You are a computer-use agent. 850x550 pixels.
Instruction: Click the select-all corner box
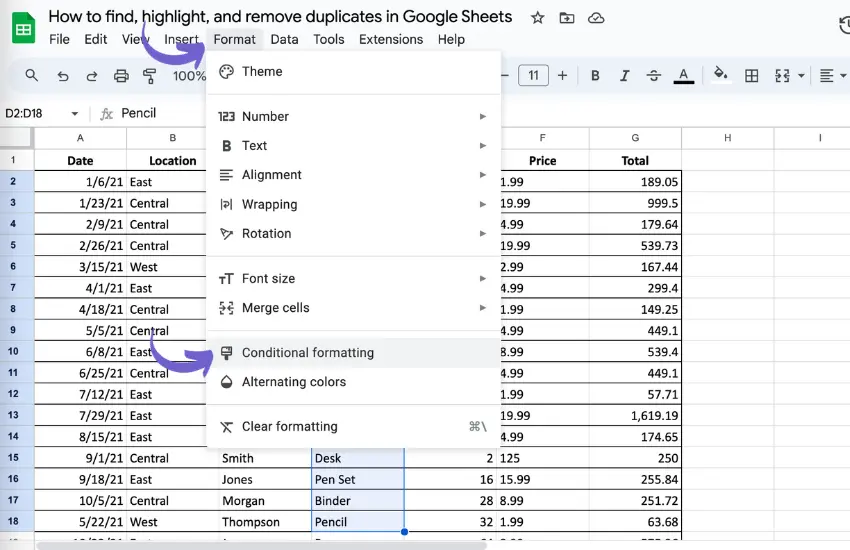pos(16,138)
